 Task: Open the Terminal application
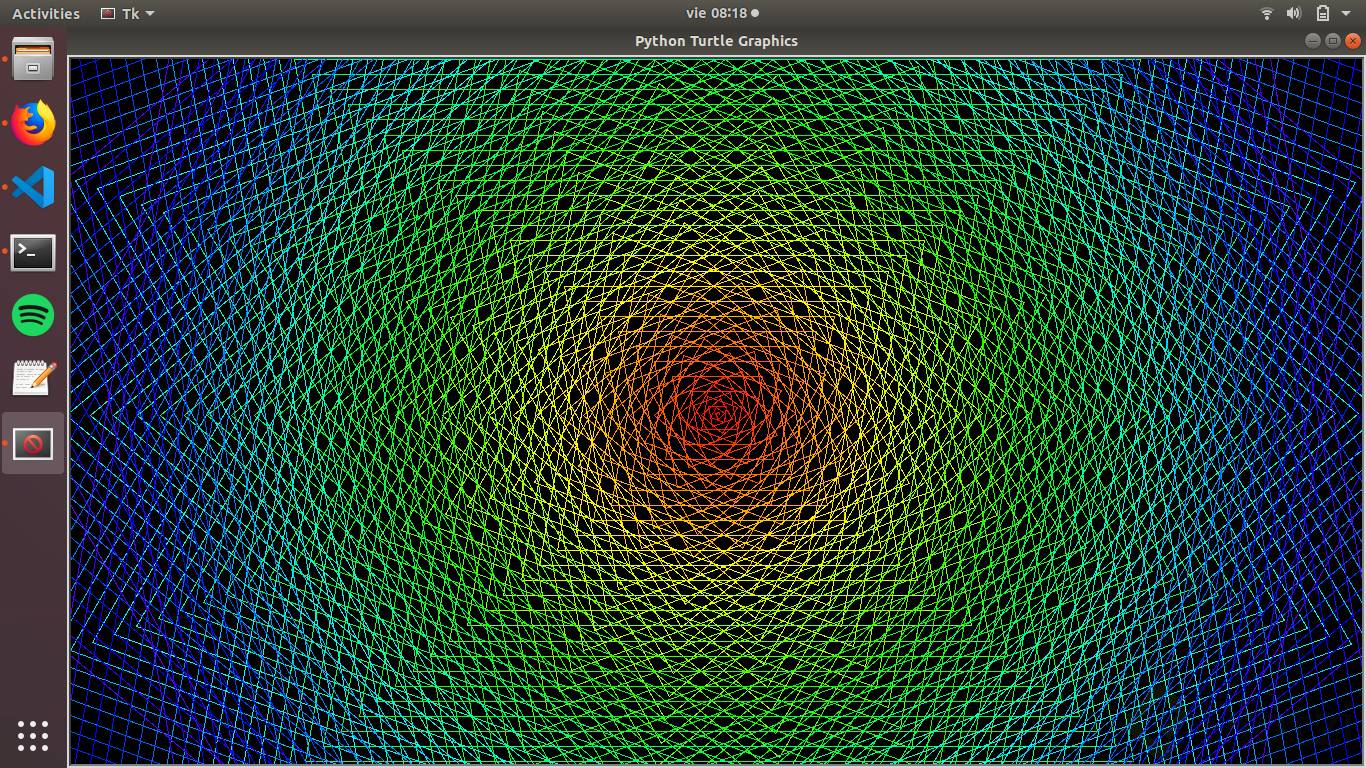pos(32,253)
